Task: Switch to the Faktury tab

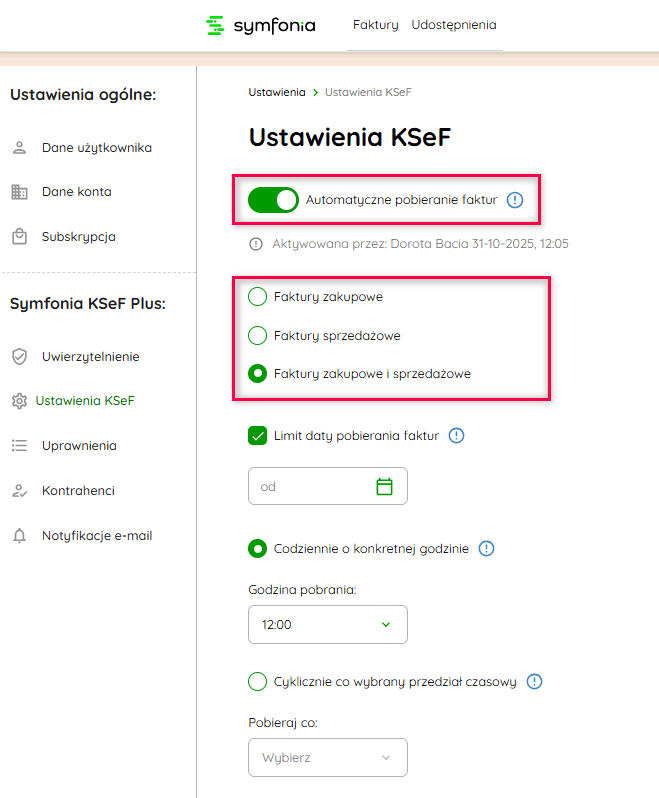Action: click(x=375, y=25)
